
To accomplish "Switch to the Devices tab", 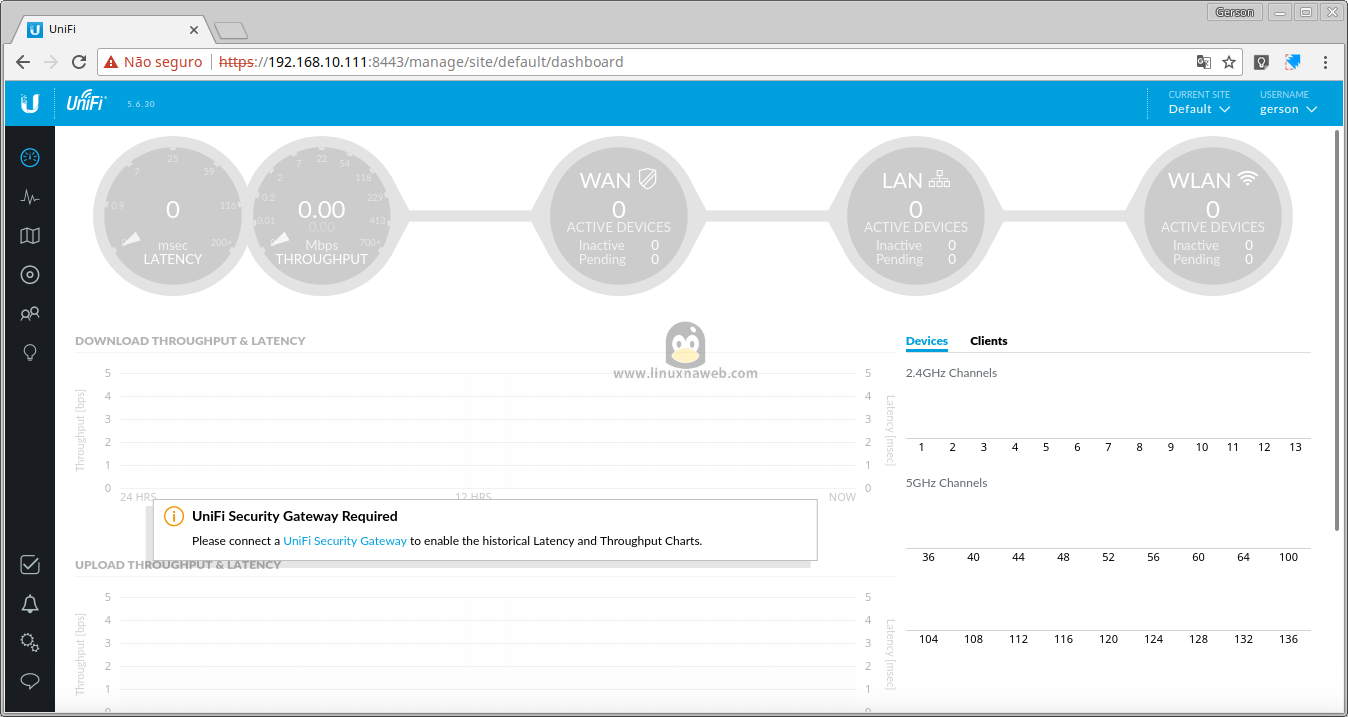I will [x=927, y=341].
